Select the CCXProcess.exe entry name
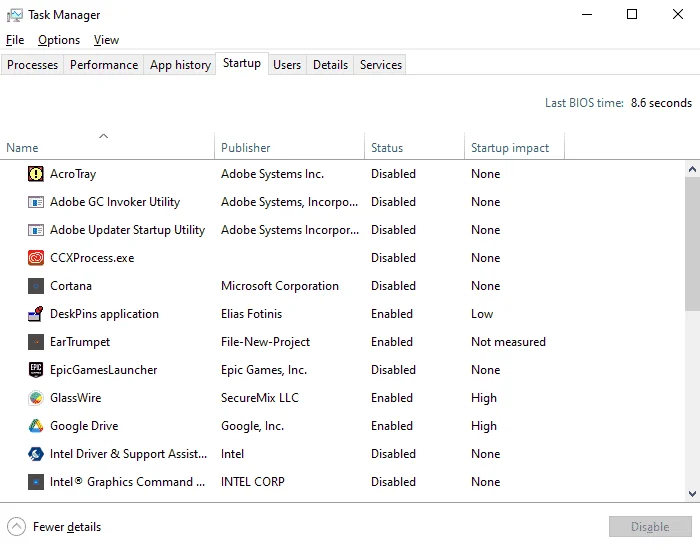The height and width of the screenshot is (550, 700). pyautogui.click(x=92, y=258)
